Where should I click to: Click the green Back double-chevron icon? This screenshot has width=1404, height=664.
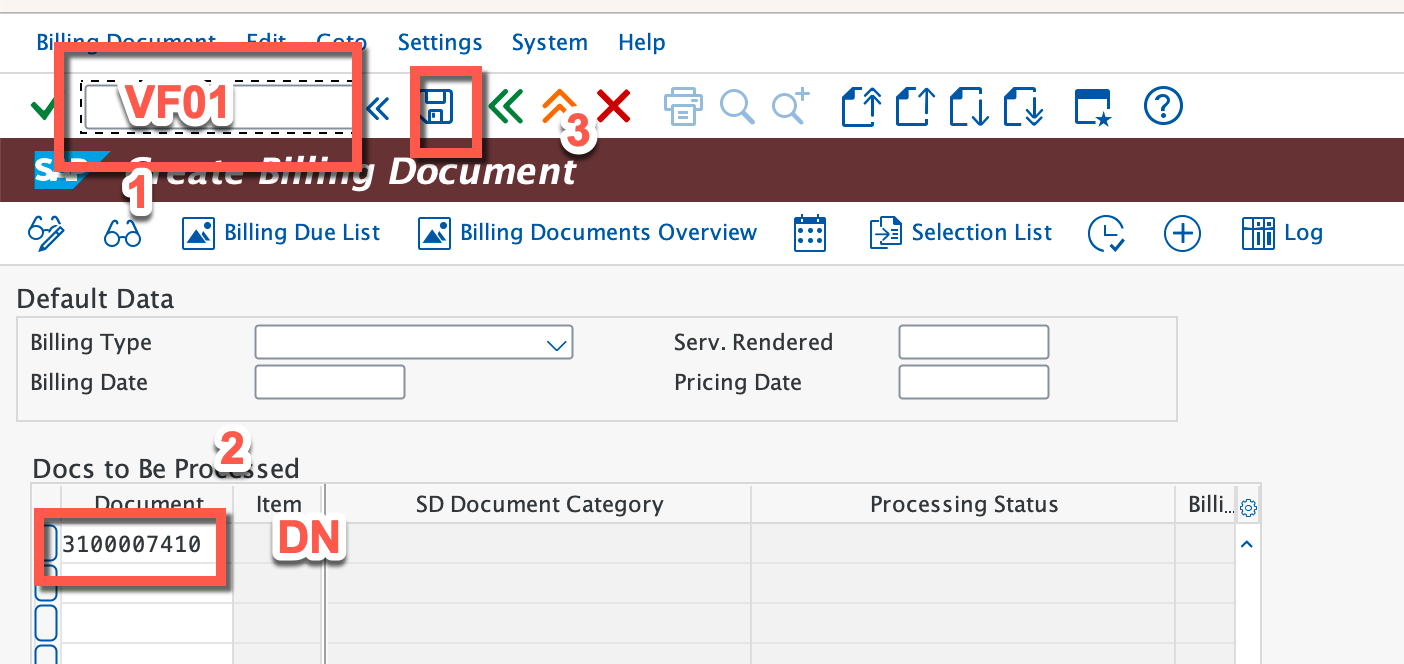coord(506,106)
